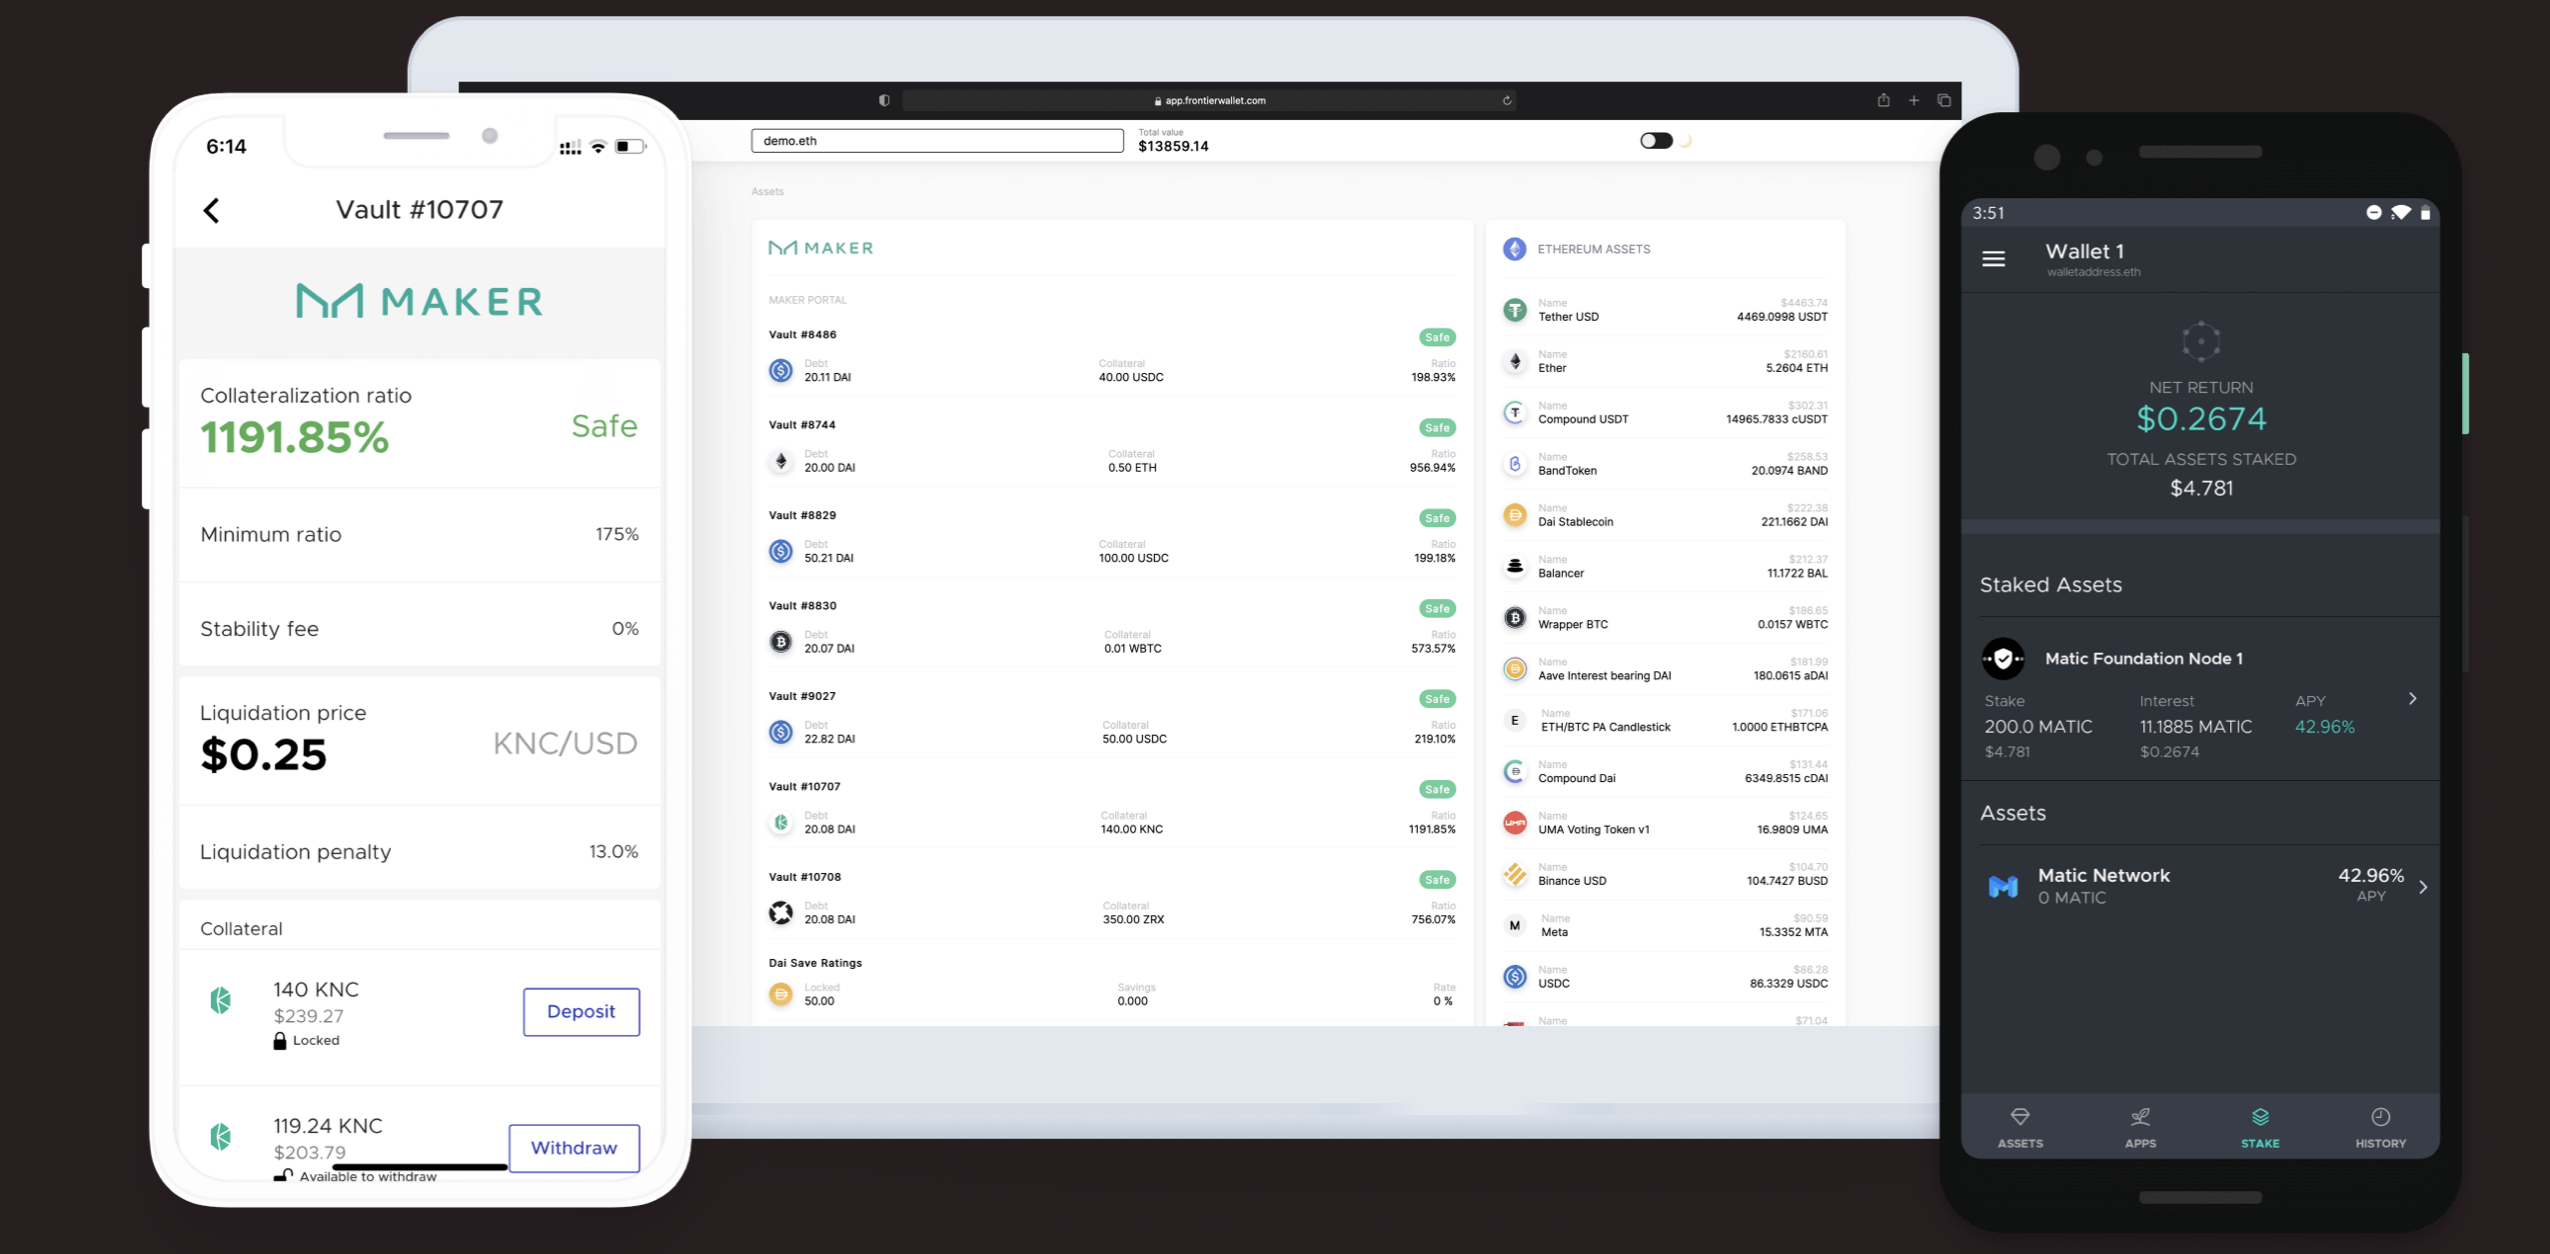Click 'Compound USDT' asset name
This screenshot has height=1254, width=2550.
pos(1583,420)
